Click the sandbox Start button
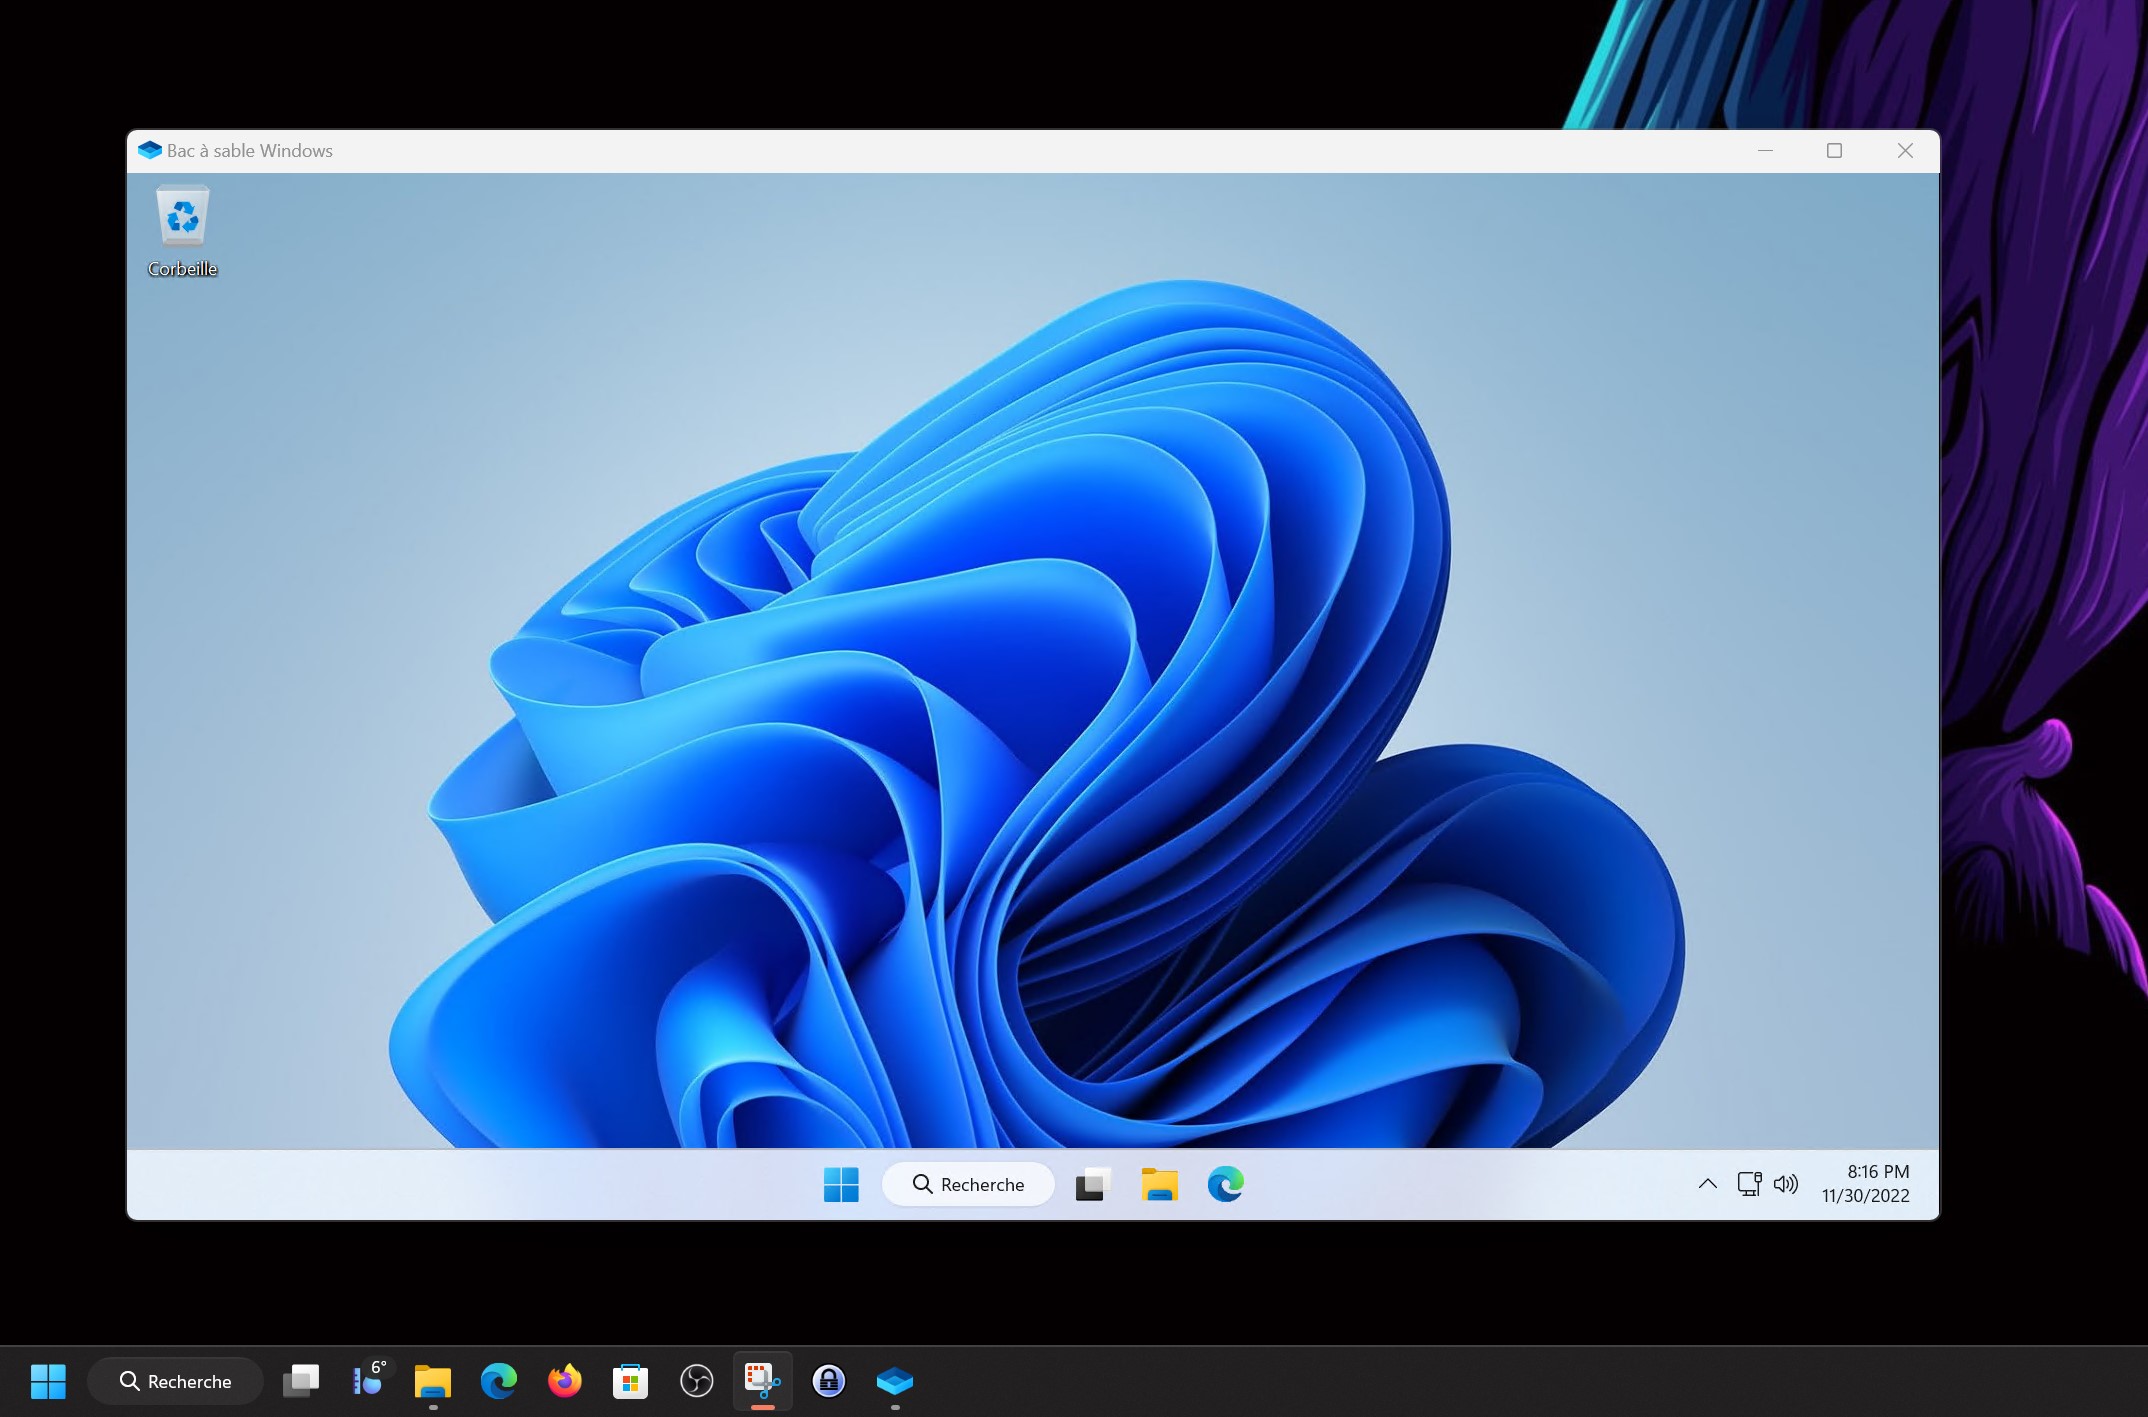This screenshot has height=1417, width=2148. pyautogui.click(x=841, y=1185)
